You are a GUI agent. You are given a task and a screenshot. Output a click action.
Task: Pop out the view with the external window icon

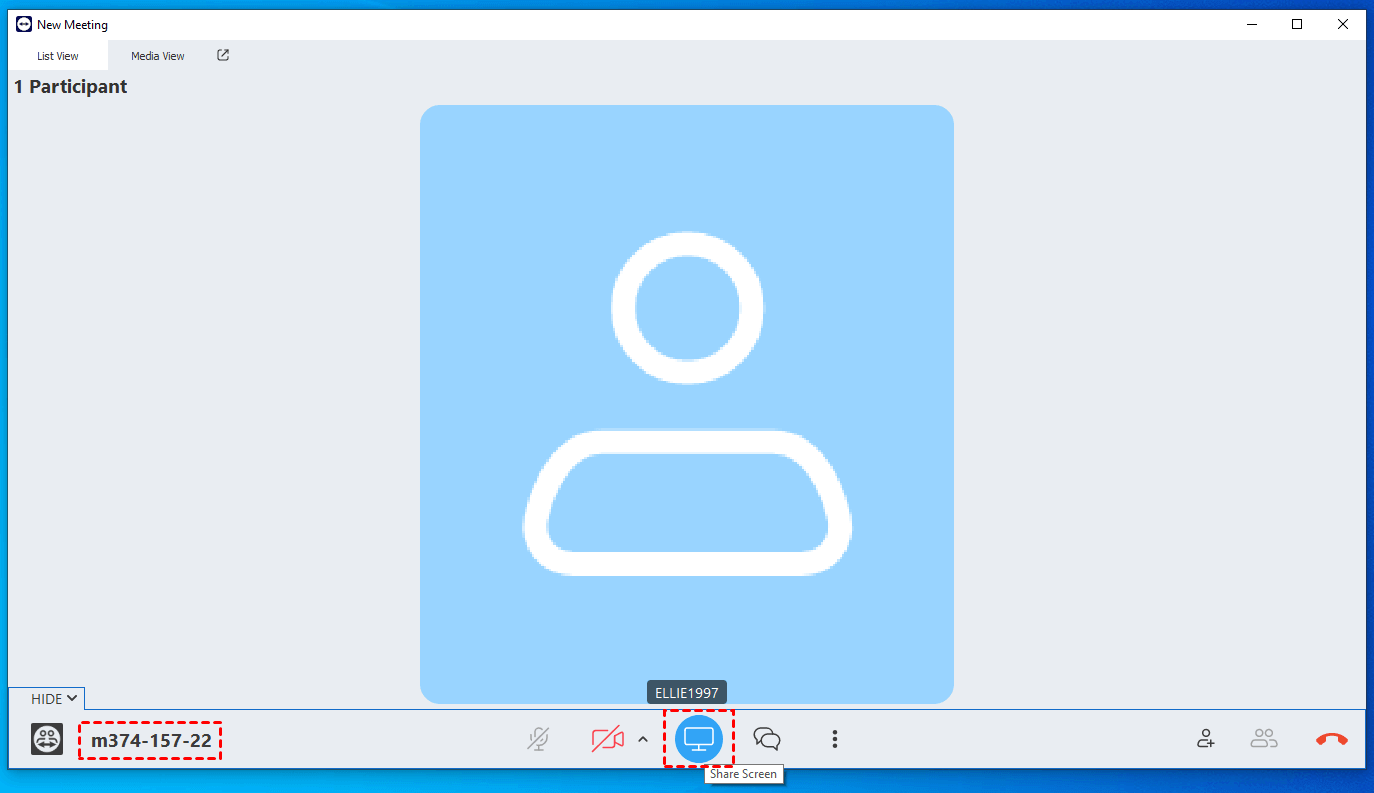[x=223, y=56]
